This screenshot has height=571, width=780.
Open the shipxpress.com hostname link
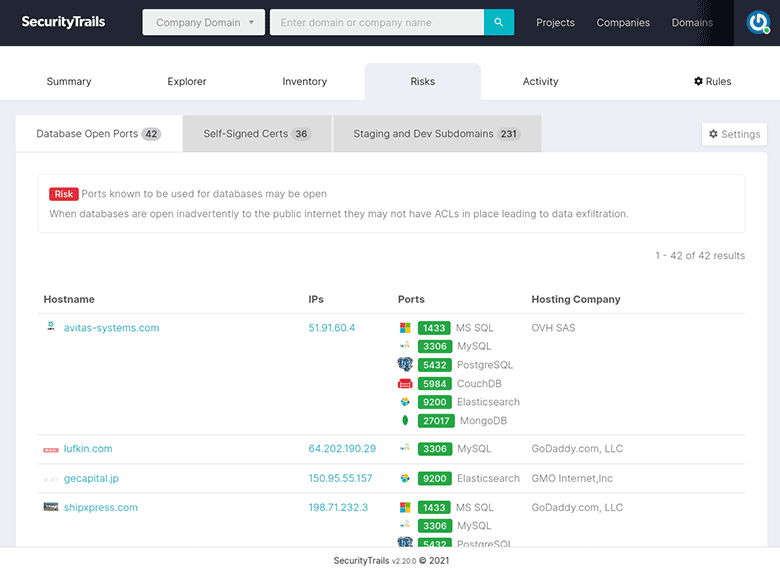click(101, 507)
